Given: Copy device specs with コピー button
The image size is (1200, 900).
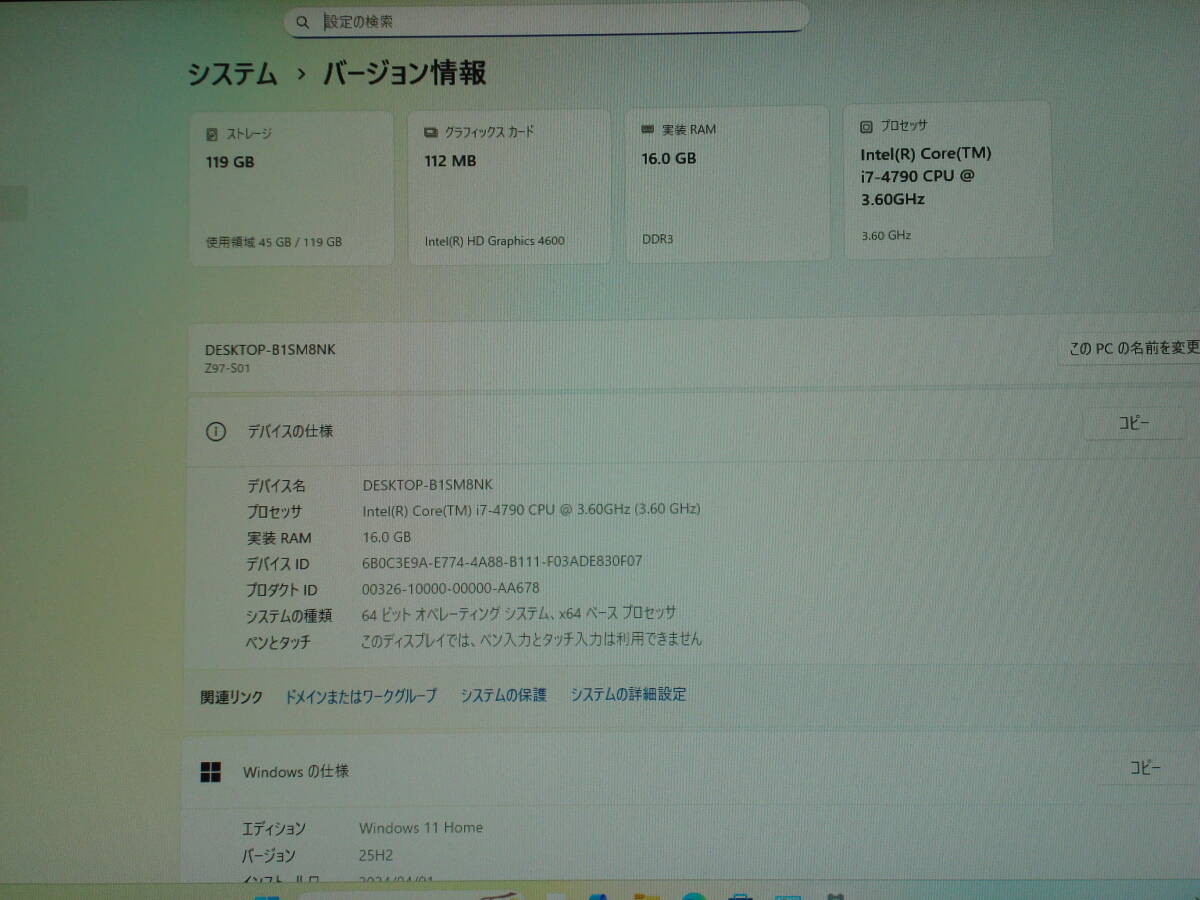Looking at the screenshot, I should [x=1134, y=423].
